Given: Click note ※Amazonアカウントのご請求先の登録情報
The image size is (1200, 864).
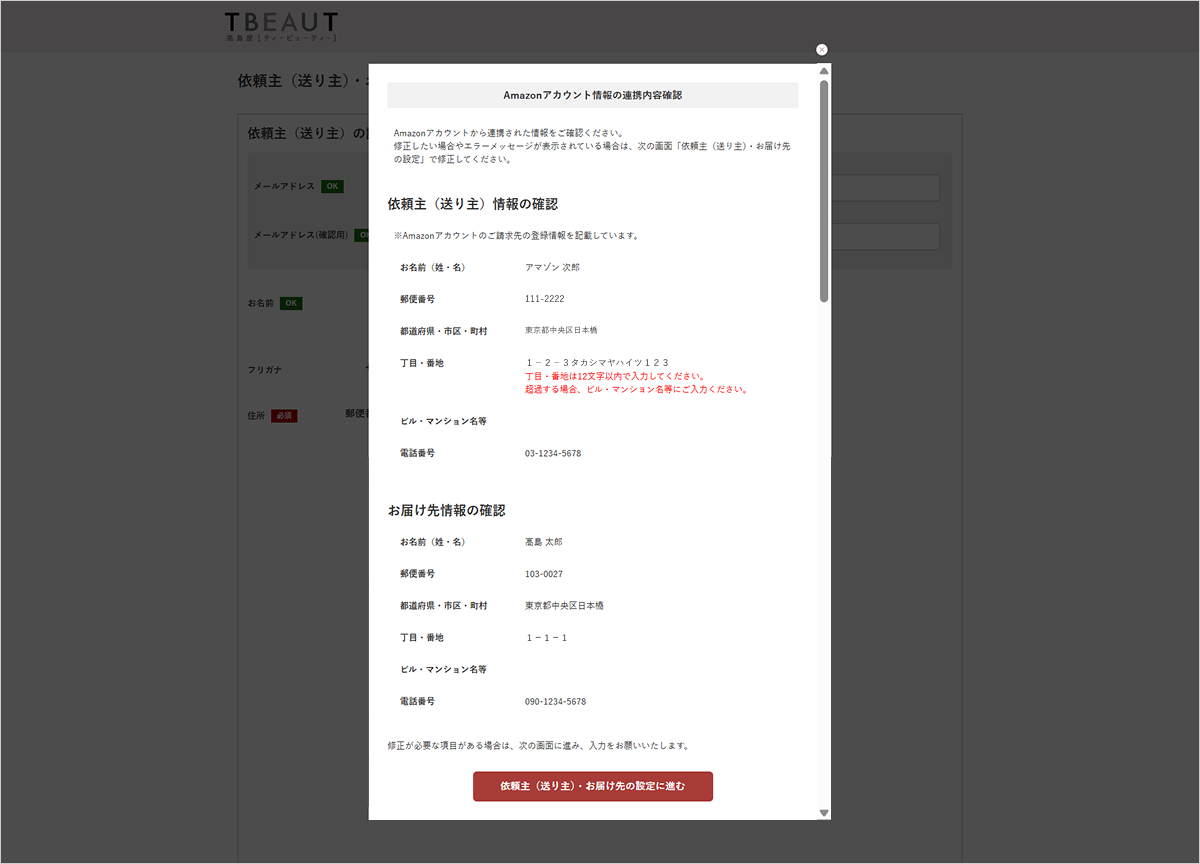Looking at the screenshot, I should [x=516, y=236].
